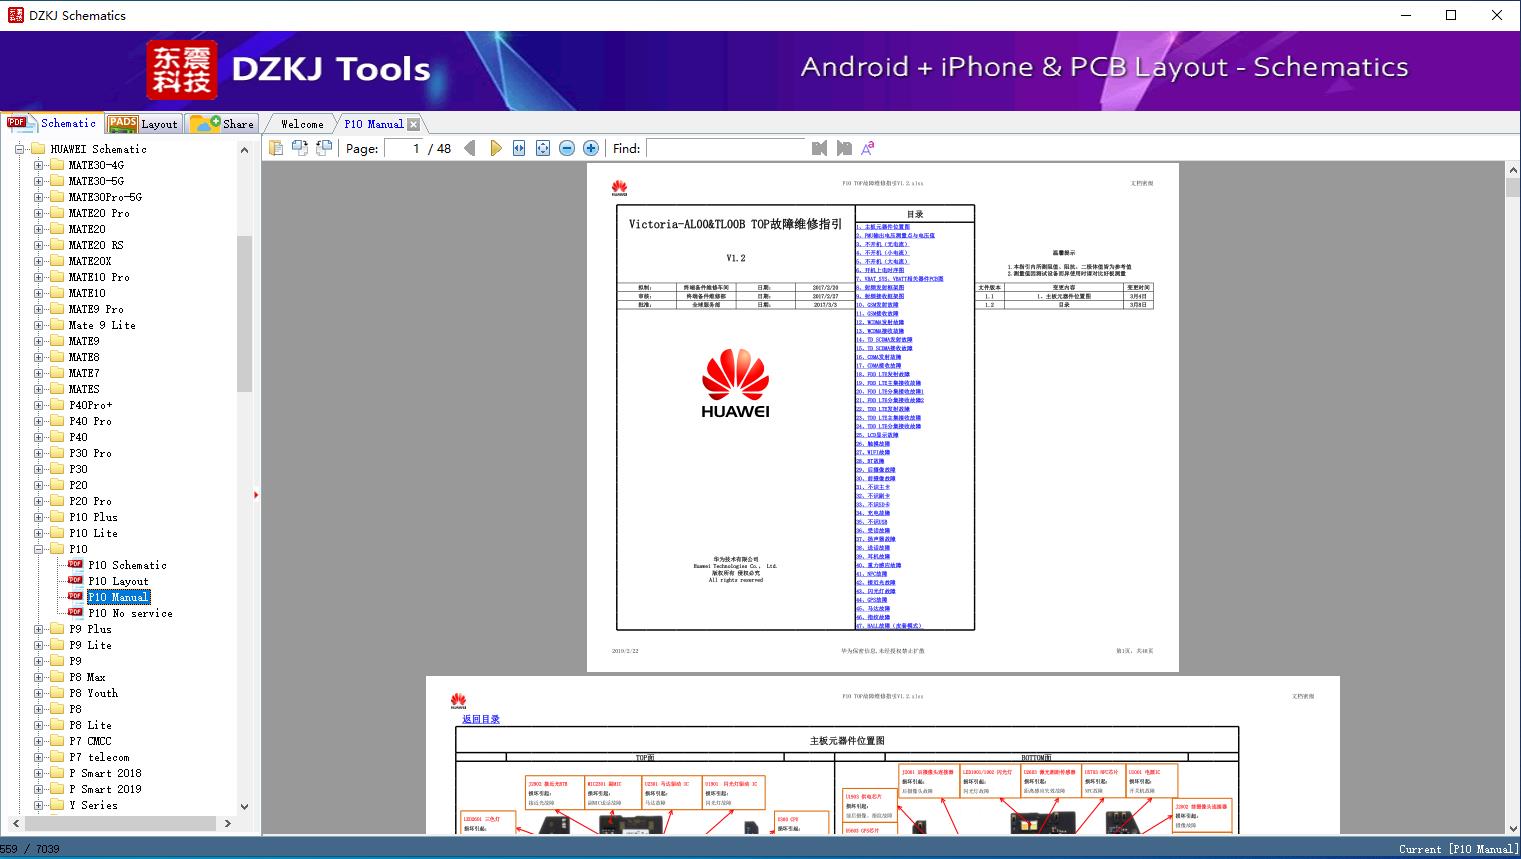This screenshot has width=1521, height=859.
Task: Close the P10 Manual tab
Action: pyautogui.click(x=413, y=124)
